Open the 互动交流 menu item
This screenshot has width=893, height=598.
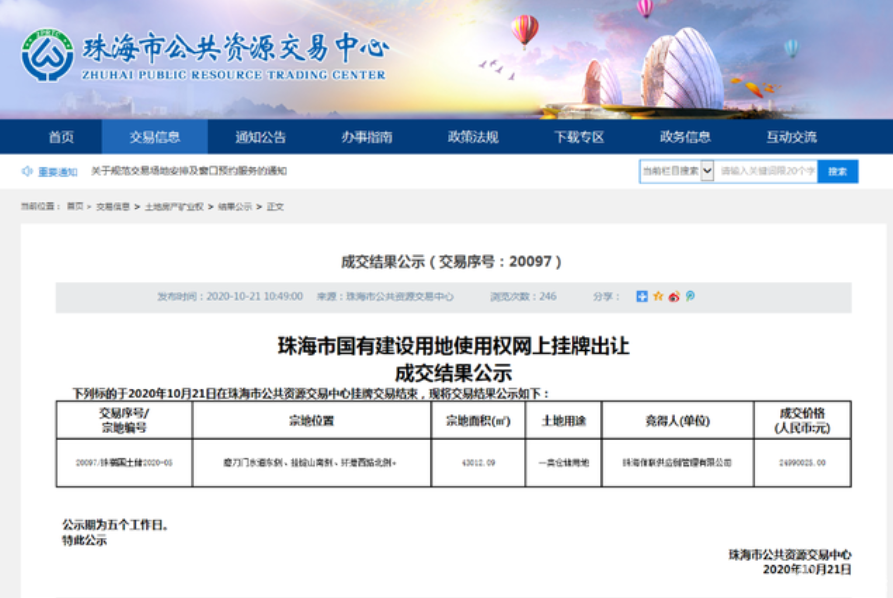(792, 137)
